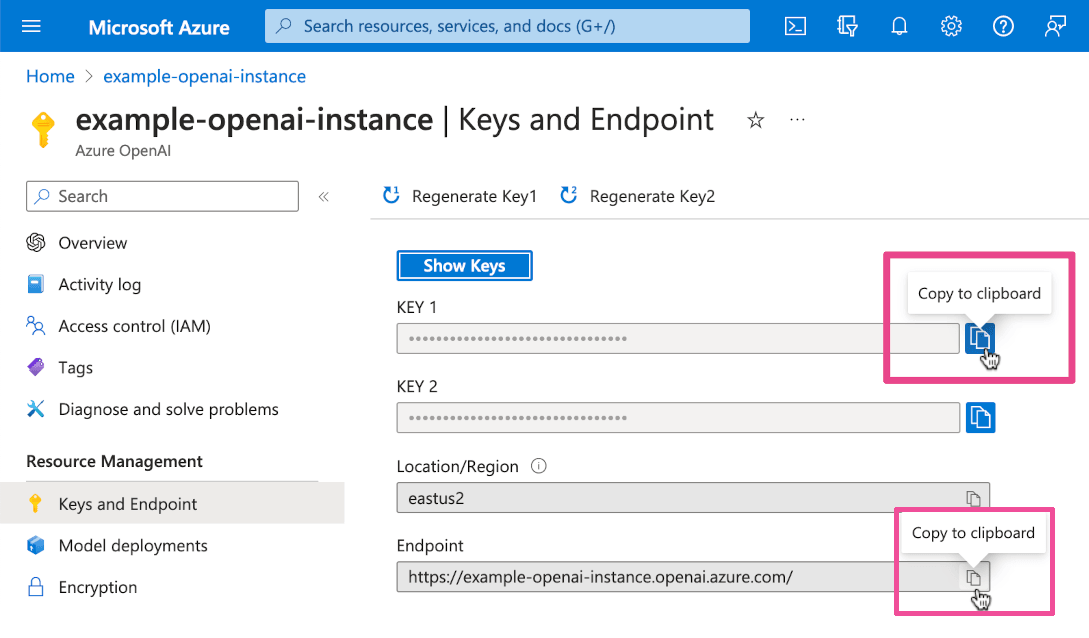
Task: Click the Feedback icon in header
Action: 1055,26
